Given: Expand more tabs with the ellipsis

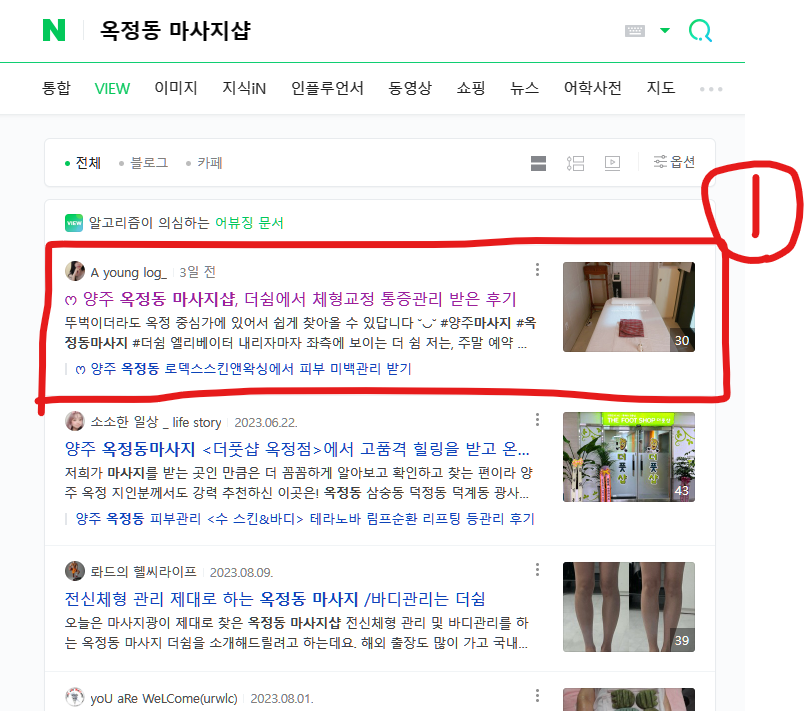Looking at the screenshot, I should [x=711, y=89].
